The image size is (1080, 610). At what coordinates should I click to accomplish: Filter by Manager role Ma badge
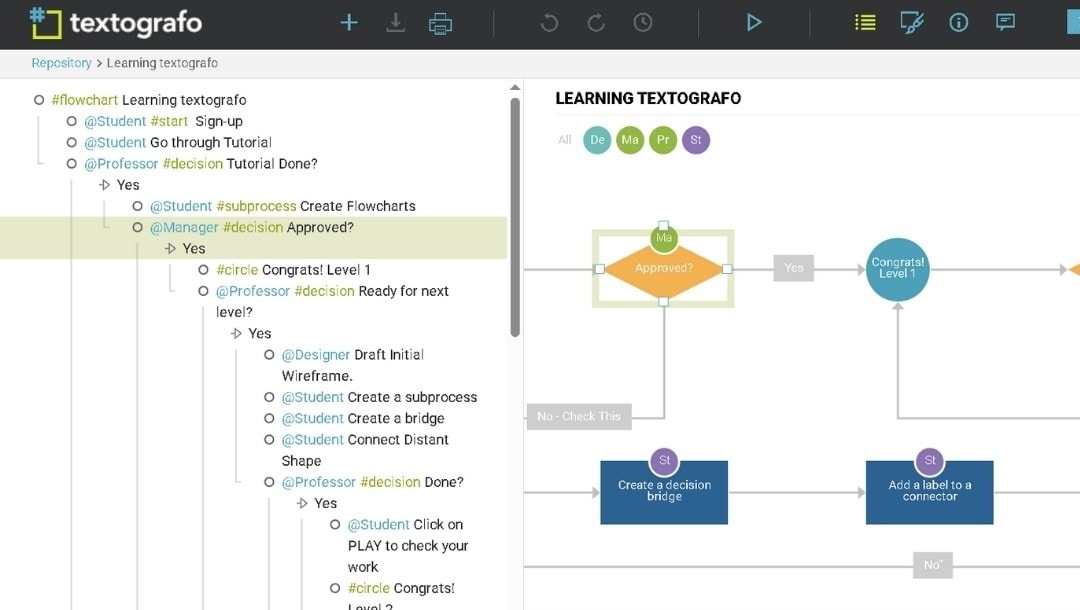point(630,140)
